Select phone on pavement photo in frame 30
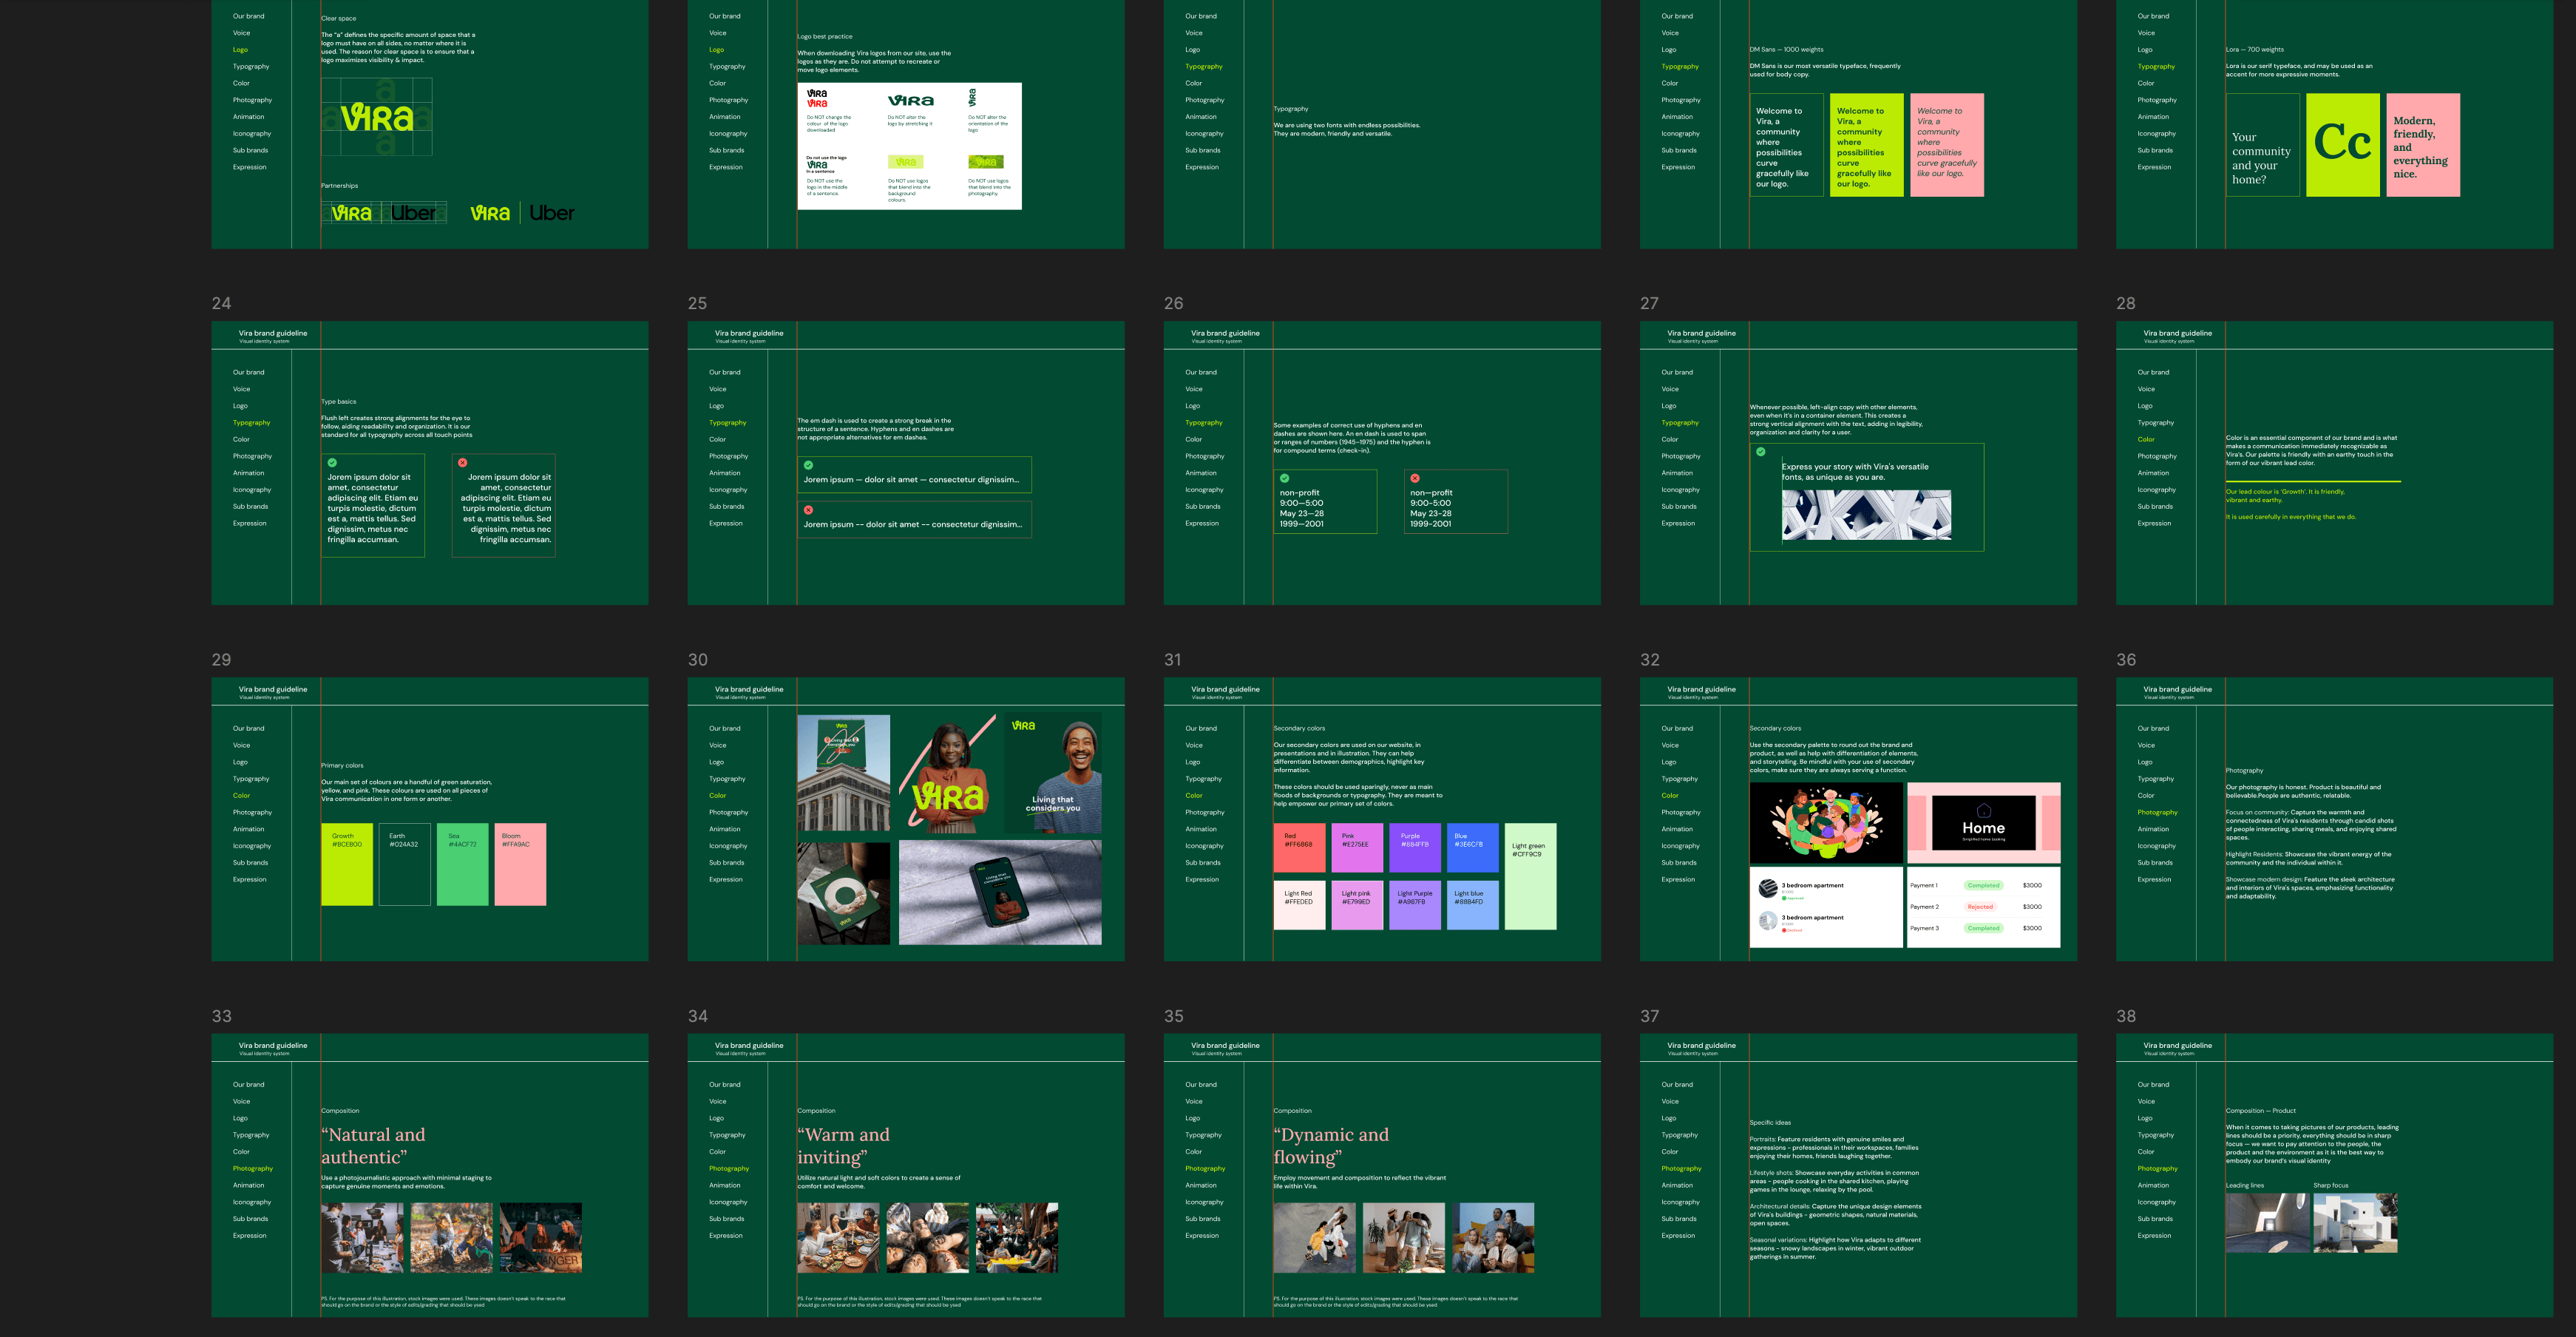 click(x=1000, y=892)
